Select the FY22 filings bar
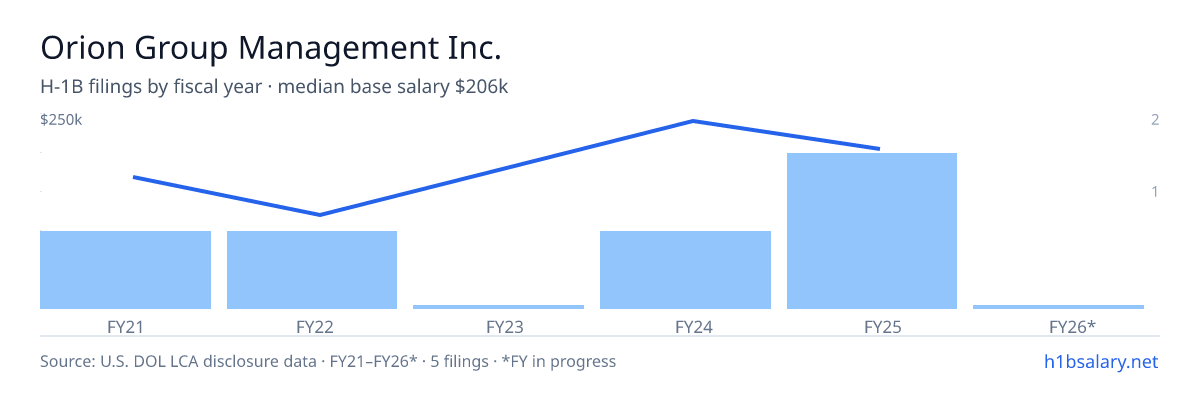This screenshot has width=1200, height=400. tap(312, 270)
